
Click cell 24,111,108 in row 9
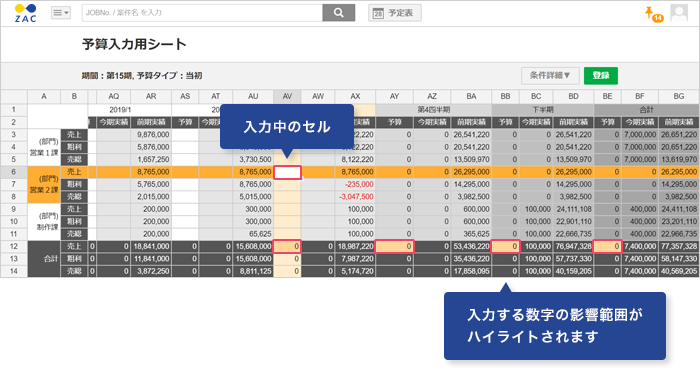573,209
